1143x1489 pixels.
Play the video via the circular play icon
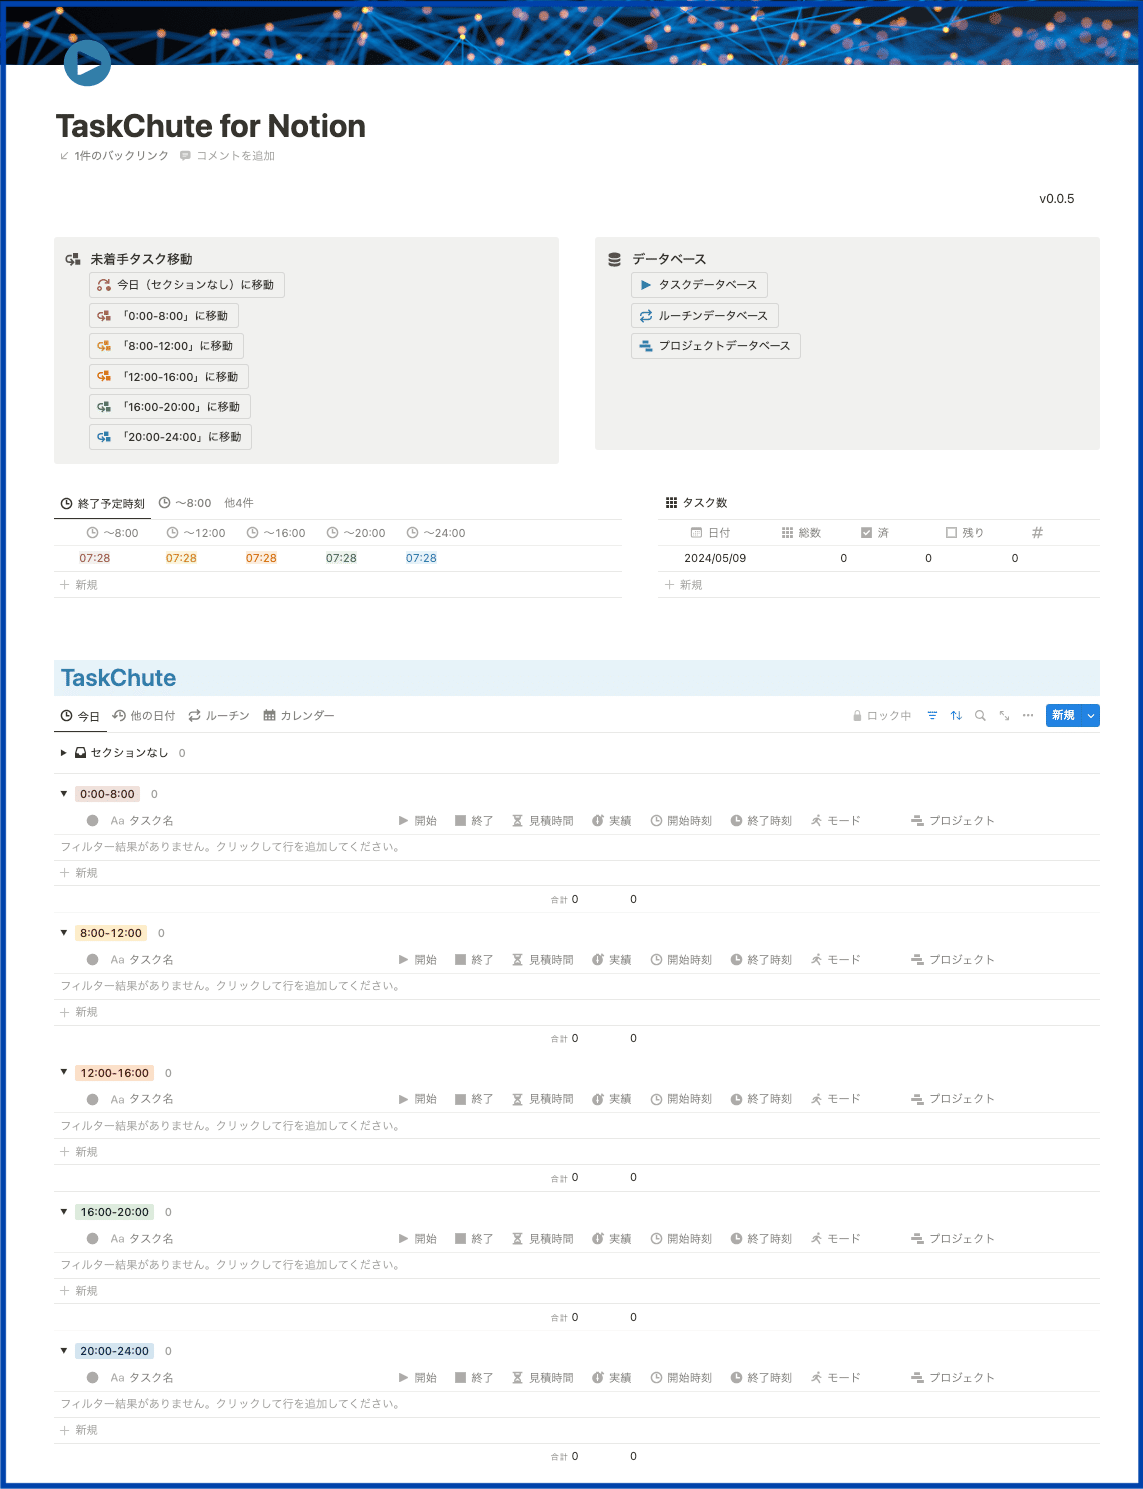(x=86, y=62)
